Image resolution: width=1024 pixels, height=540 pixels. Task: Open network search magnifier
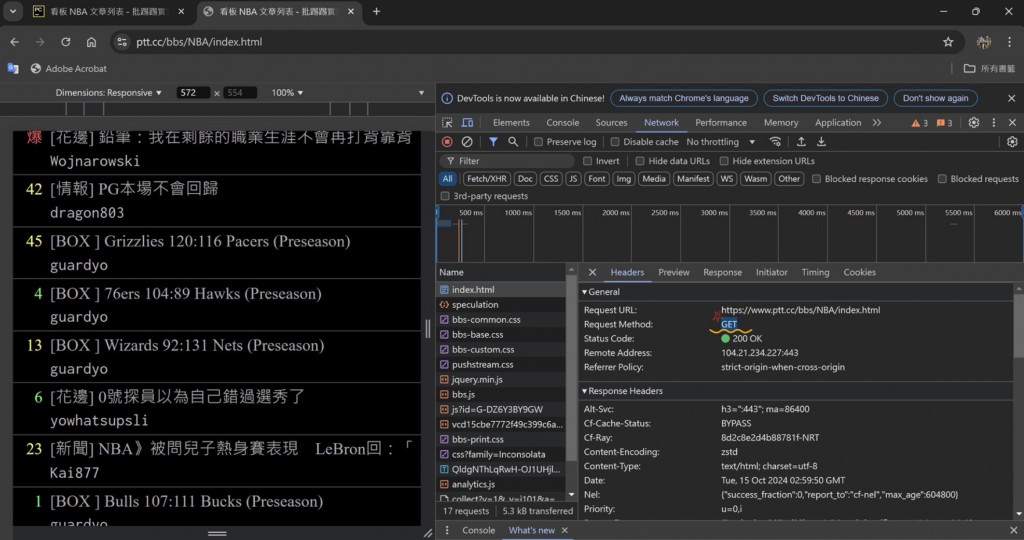click(513, 142)
